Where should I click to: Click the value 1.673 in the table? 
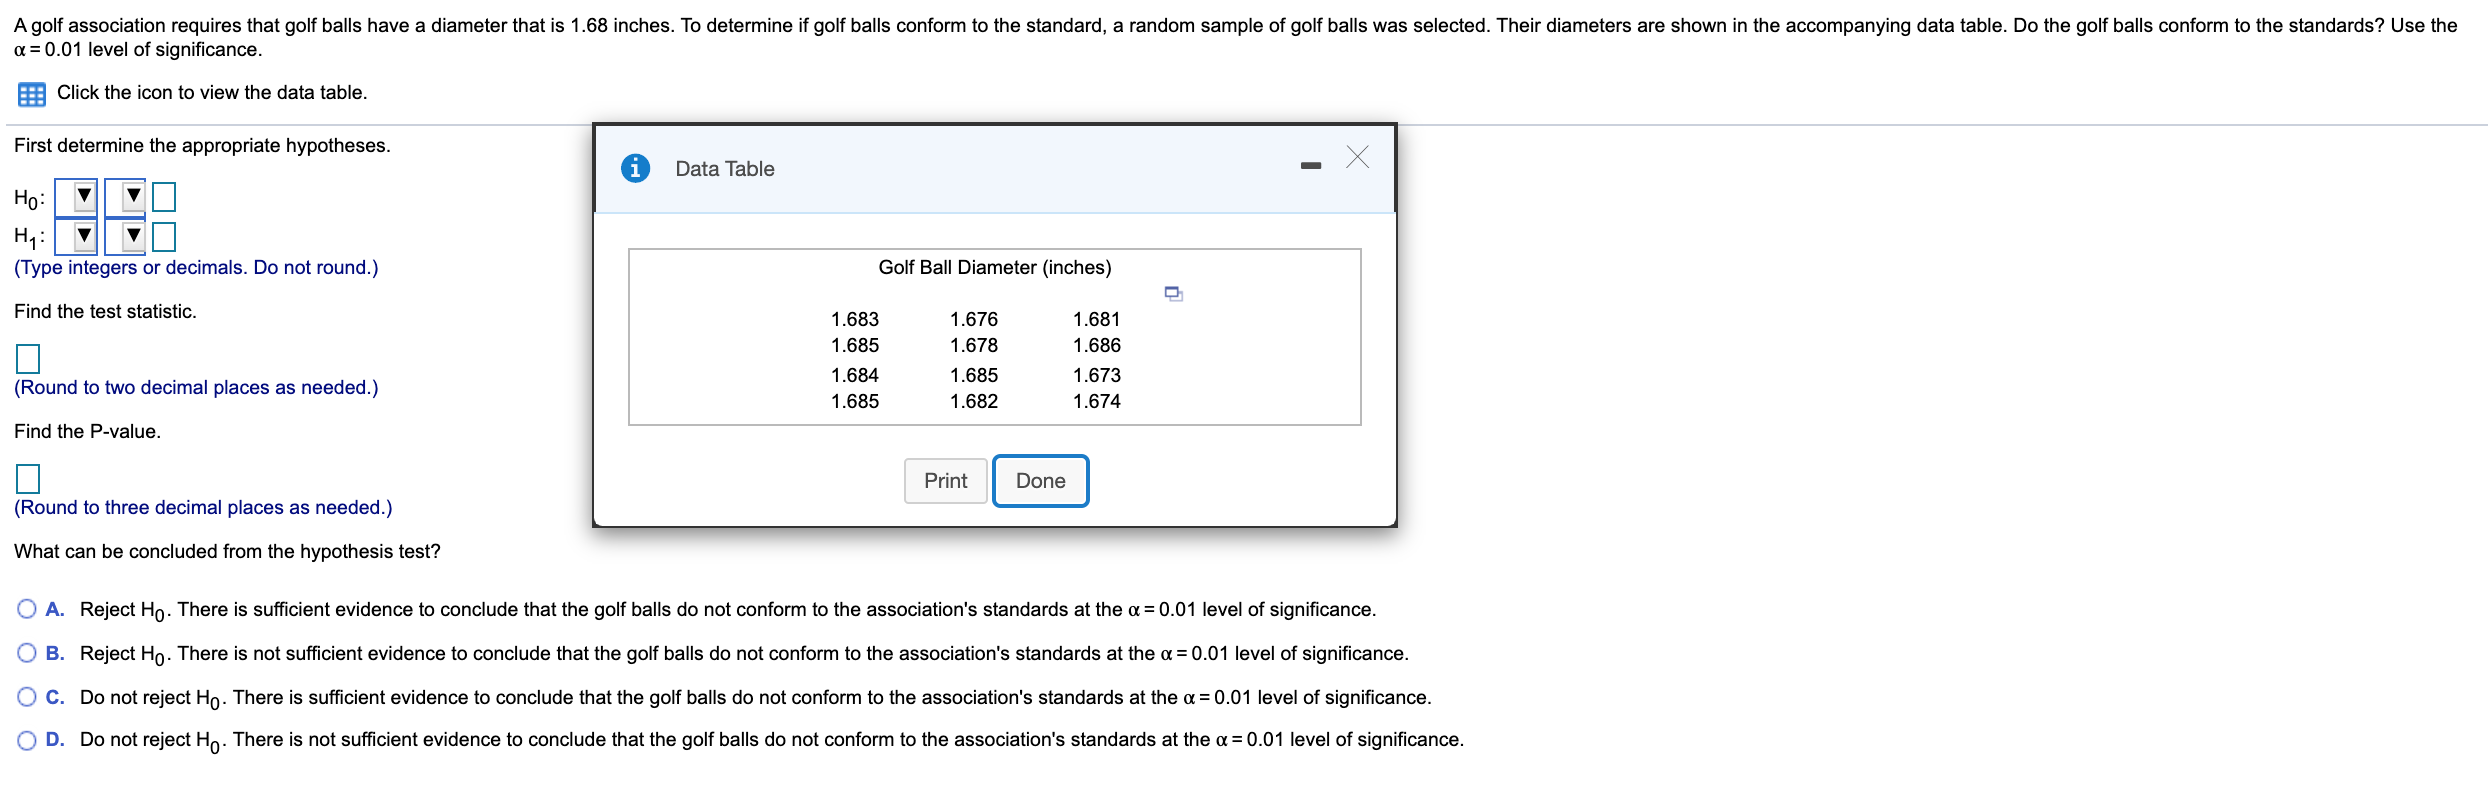(1097, 375)
